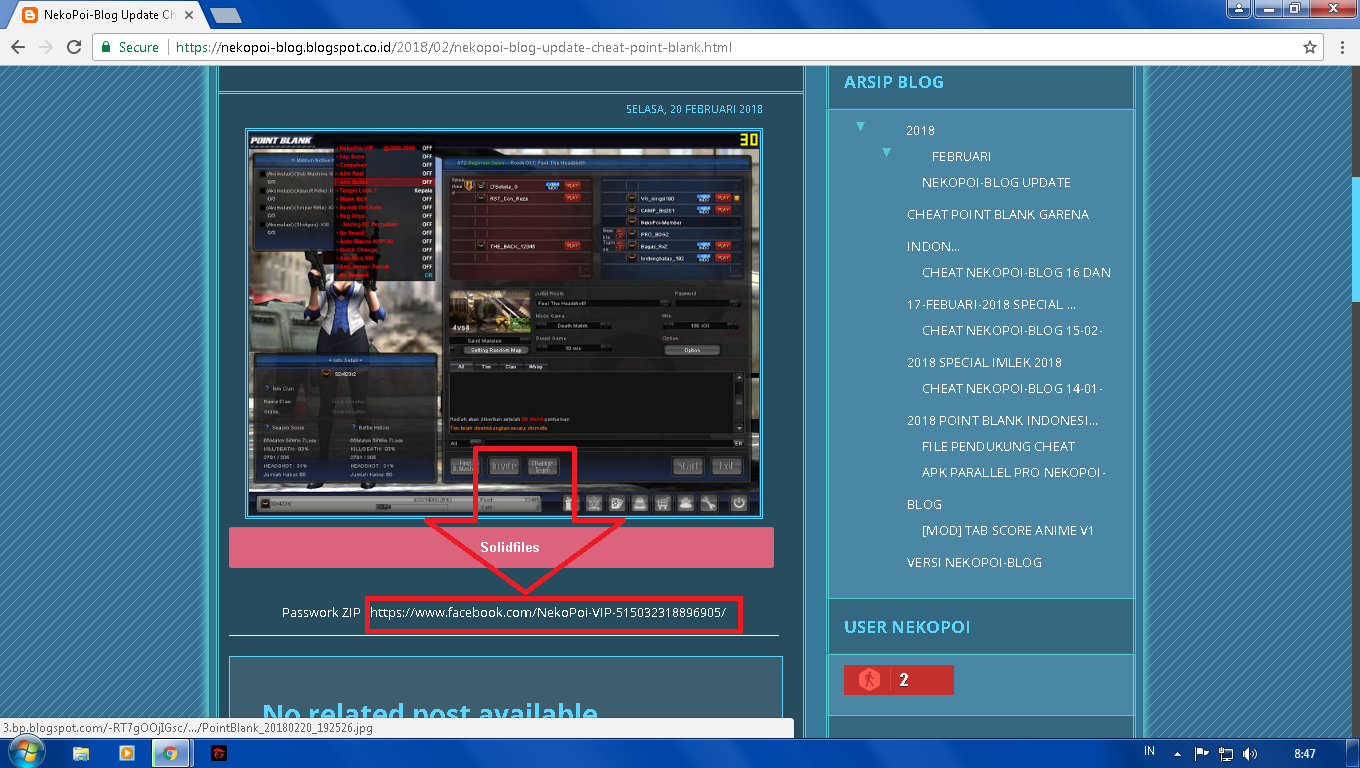Open game settings via the wrench icon
1360x768 pixels.
pyautogui.click(x=708, y=503)
